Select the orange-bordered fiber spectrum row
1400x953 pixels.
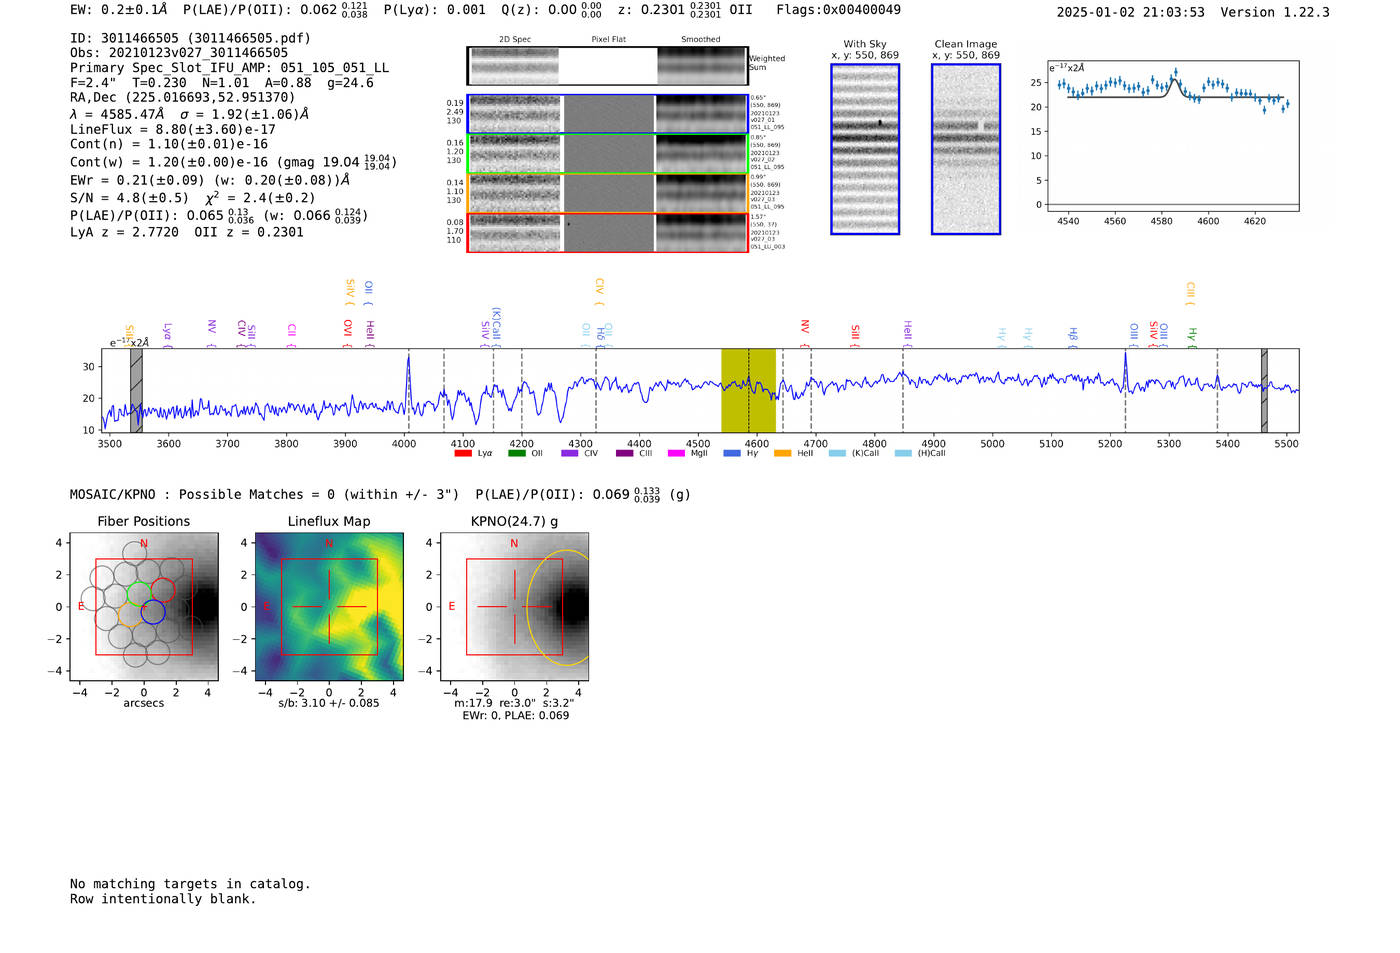[x=607, y=193]
